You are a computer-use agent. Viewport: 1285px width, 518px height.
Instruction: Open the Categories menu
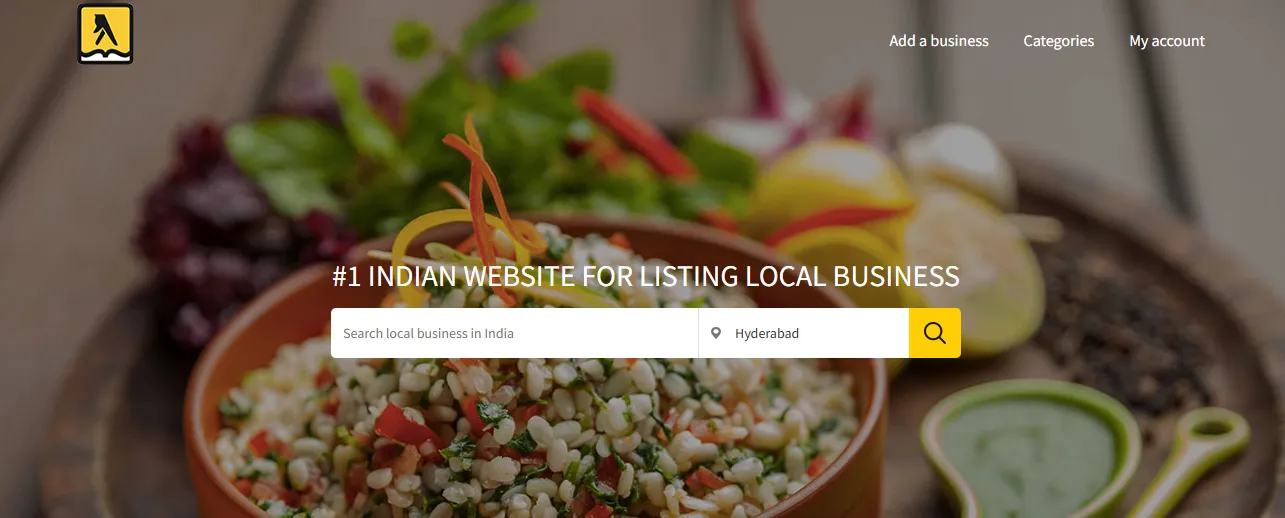[1059, 41]
